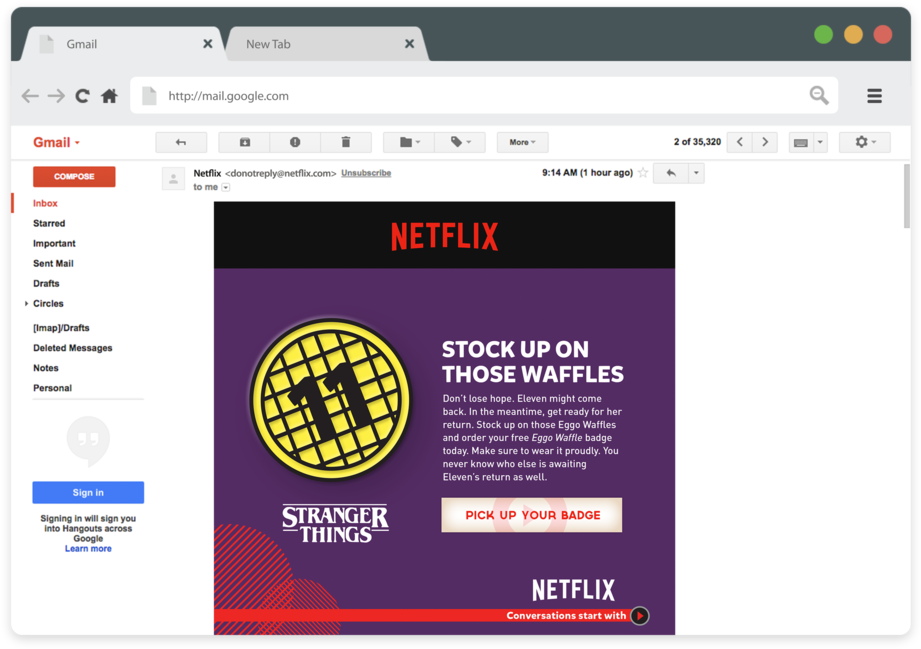Viewport: 921px width, 649px height.
Task: Reply to the Netflix email
Action: tap(671, 173)
